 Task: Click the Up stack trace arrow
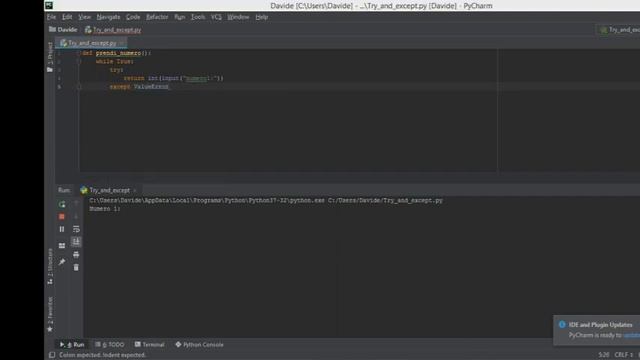click(76, 204)
